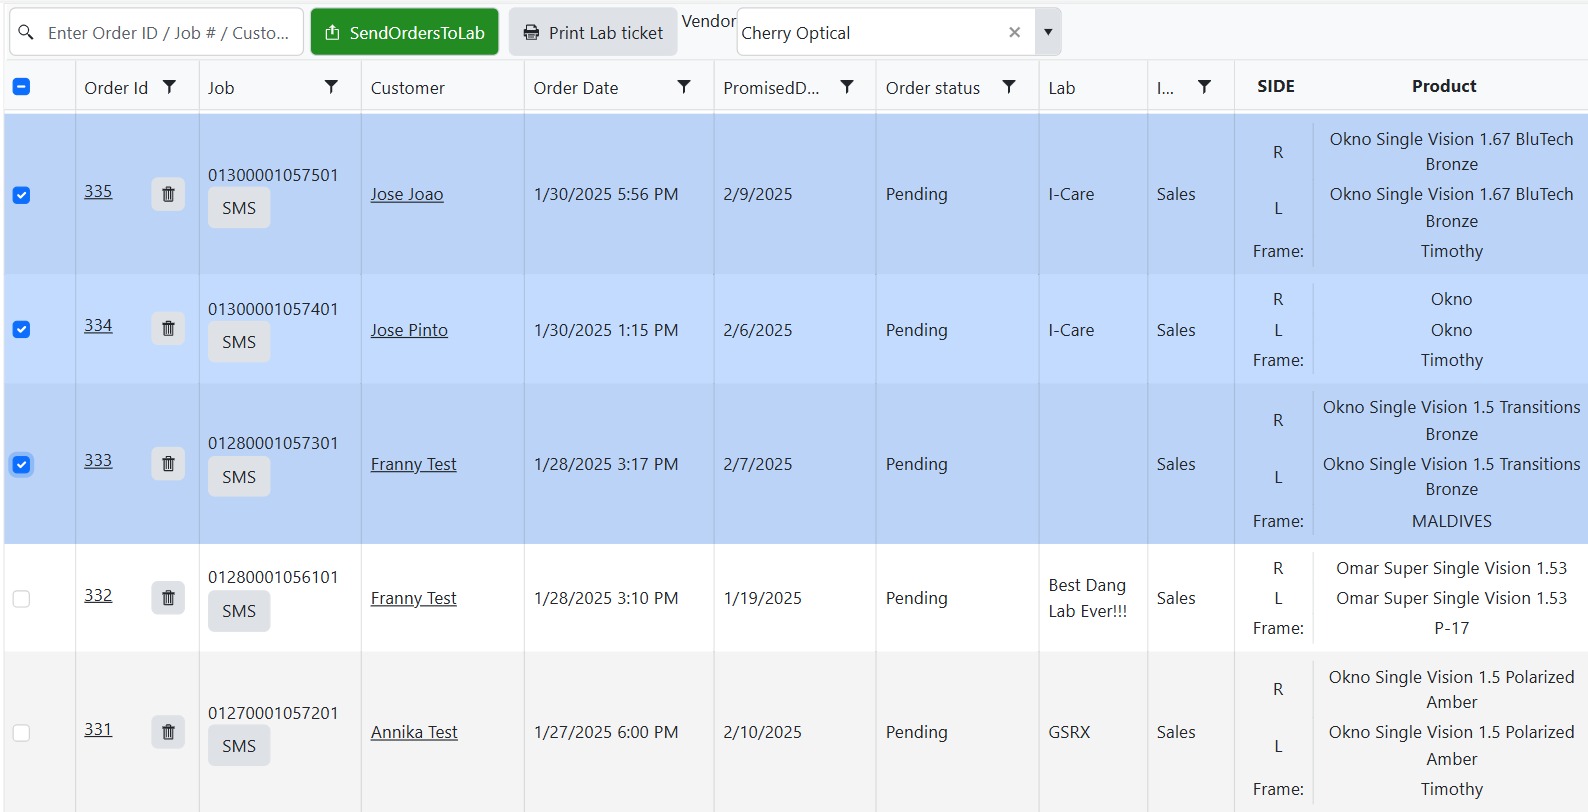Select promised date 2/9/2025

(758, 194)
